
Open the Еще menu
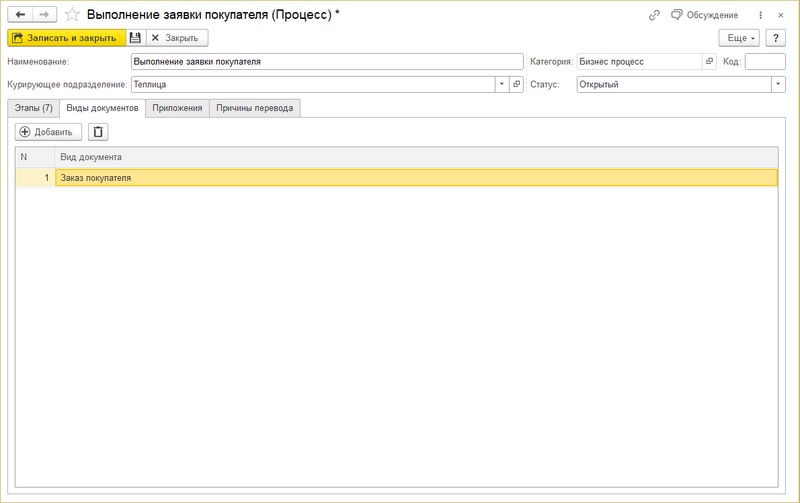point(739,38)
